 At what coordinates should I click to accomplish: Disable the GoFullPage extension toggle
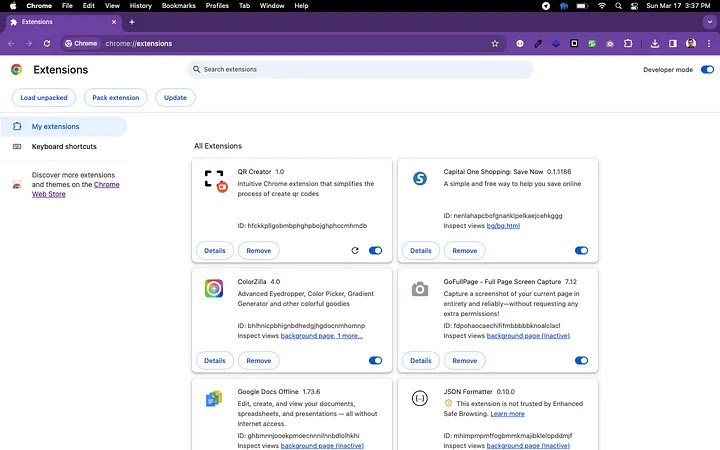(581, 360)
